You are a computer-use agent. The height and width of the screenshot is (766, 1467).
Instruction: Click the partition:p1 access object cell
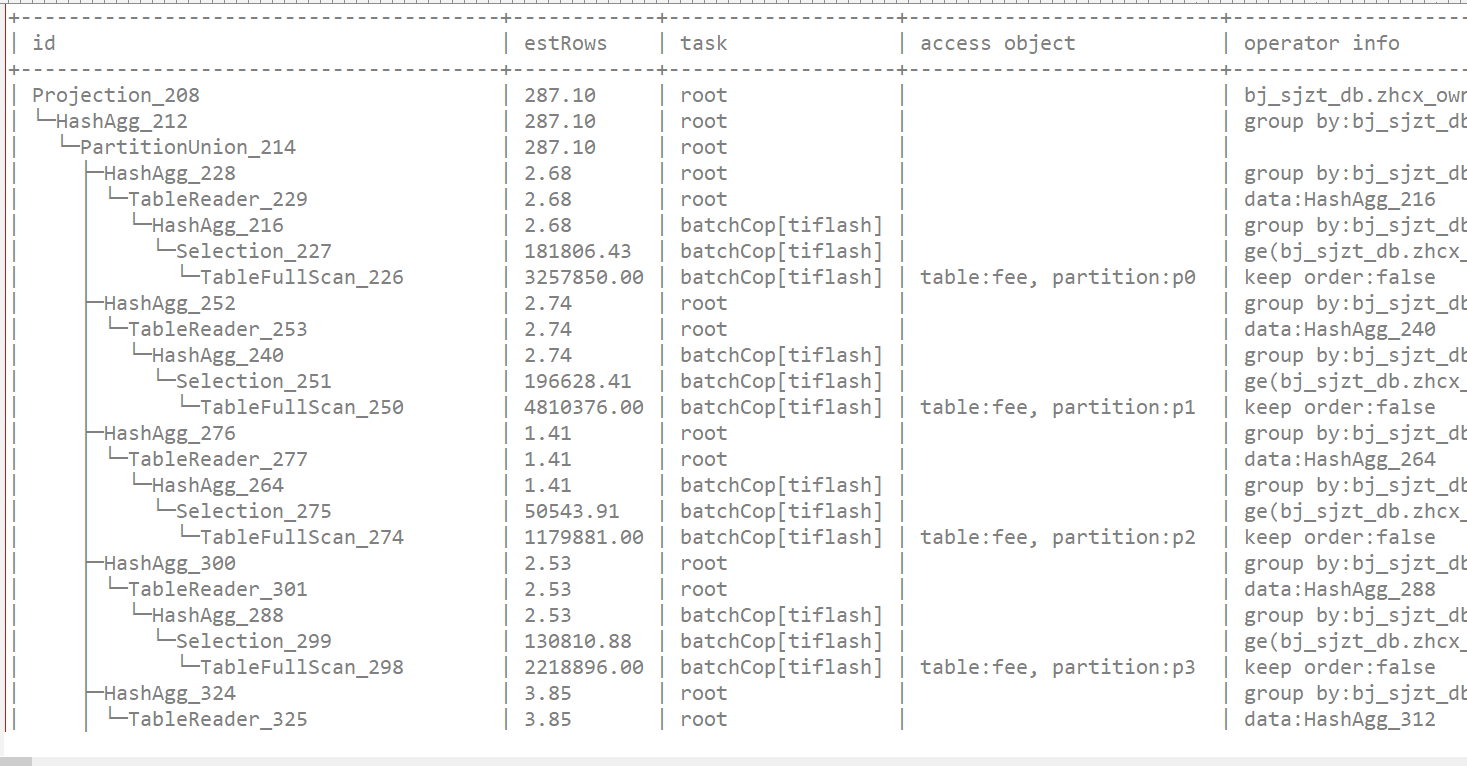pyautogui.click(x=1057, y=407)
